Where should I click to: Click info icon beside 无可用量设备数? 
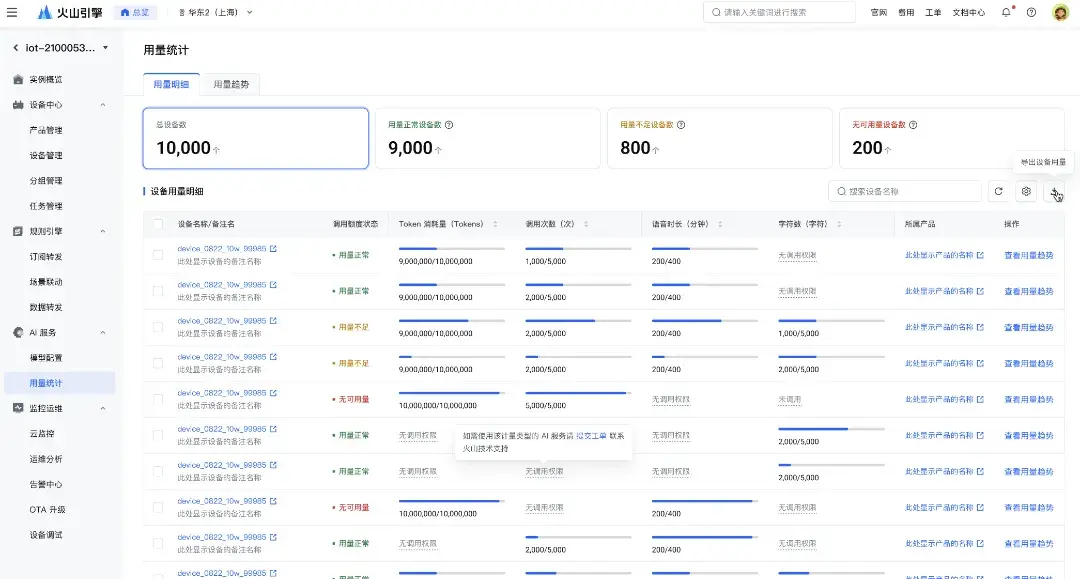point(913,125)
